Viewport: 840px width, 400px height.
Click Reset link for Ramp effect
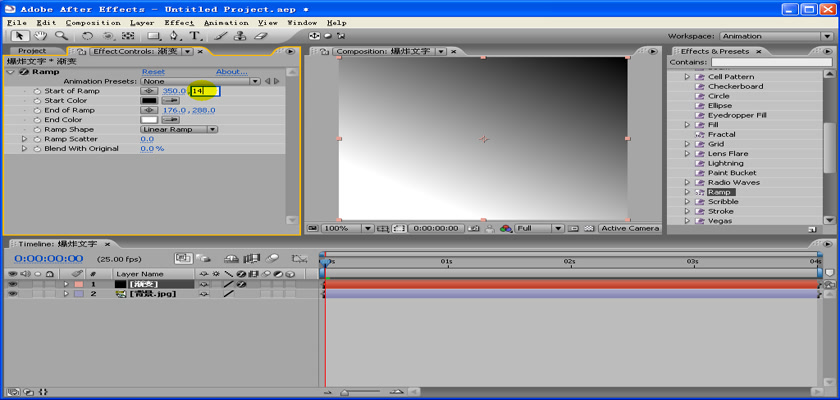[x=153, y=72]
